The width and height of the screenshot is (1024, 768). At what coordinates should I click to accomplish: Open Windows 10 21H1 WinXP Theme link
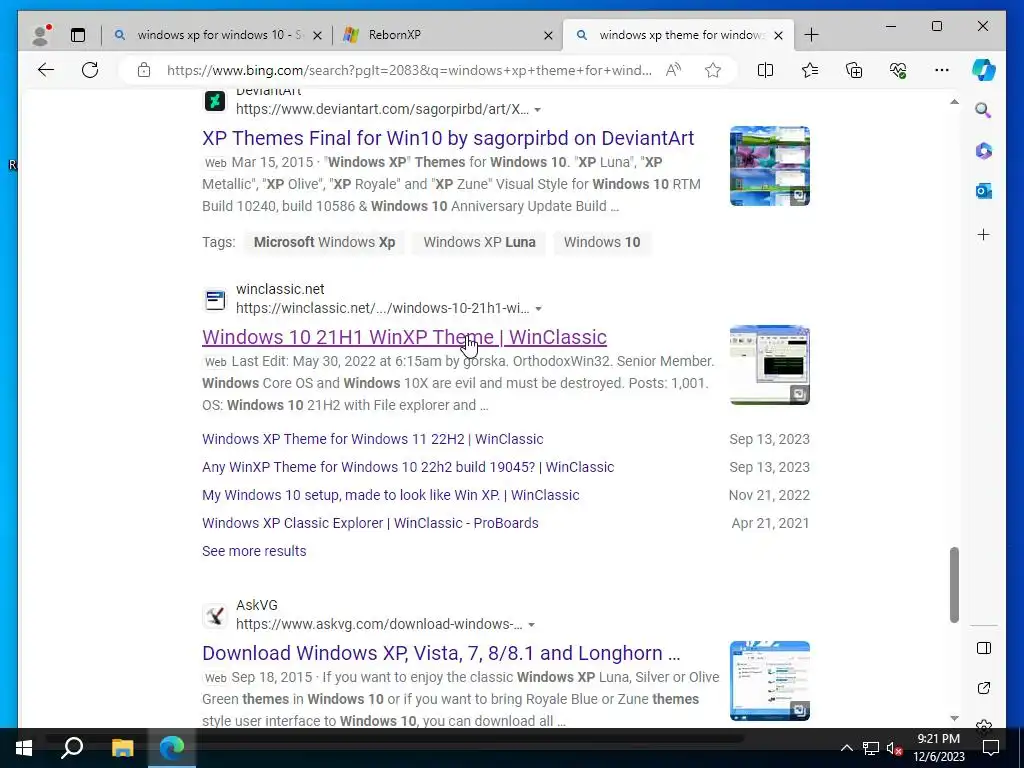(x=404, y=337)
